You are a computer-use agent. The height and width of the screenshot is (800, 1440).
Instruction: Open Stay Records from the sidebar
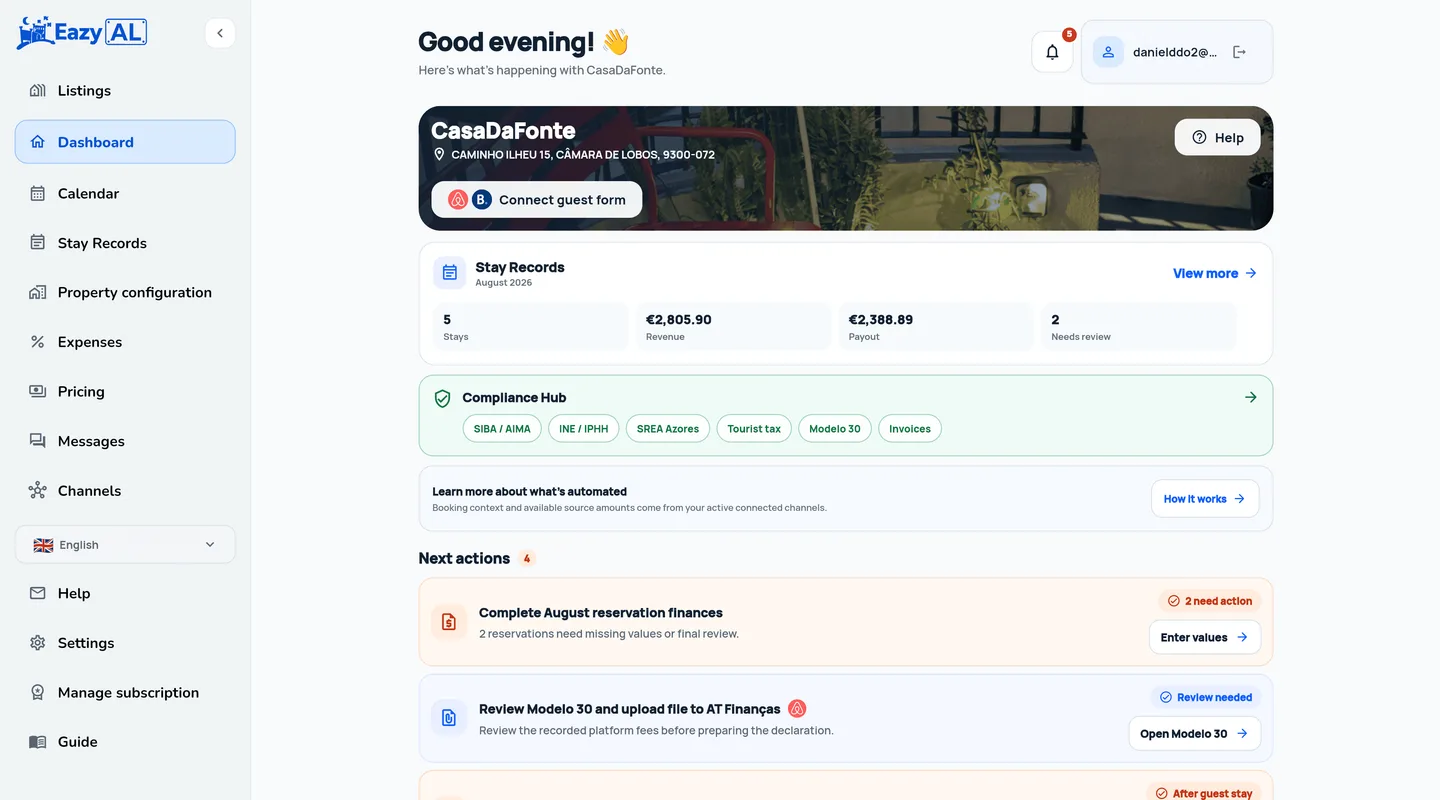click(x=125, y=243)
